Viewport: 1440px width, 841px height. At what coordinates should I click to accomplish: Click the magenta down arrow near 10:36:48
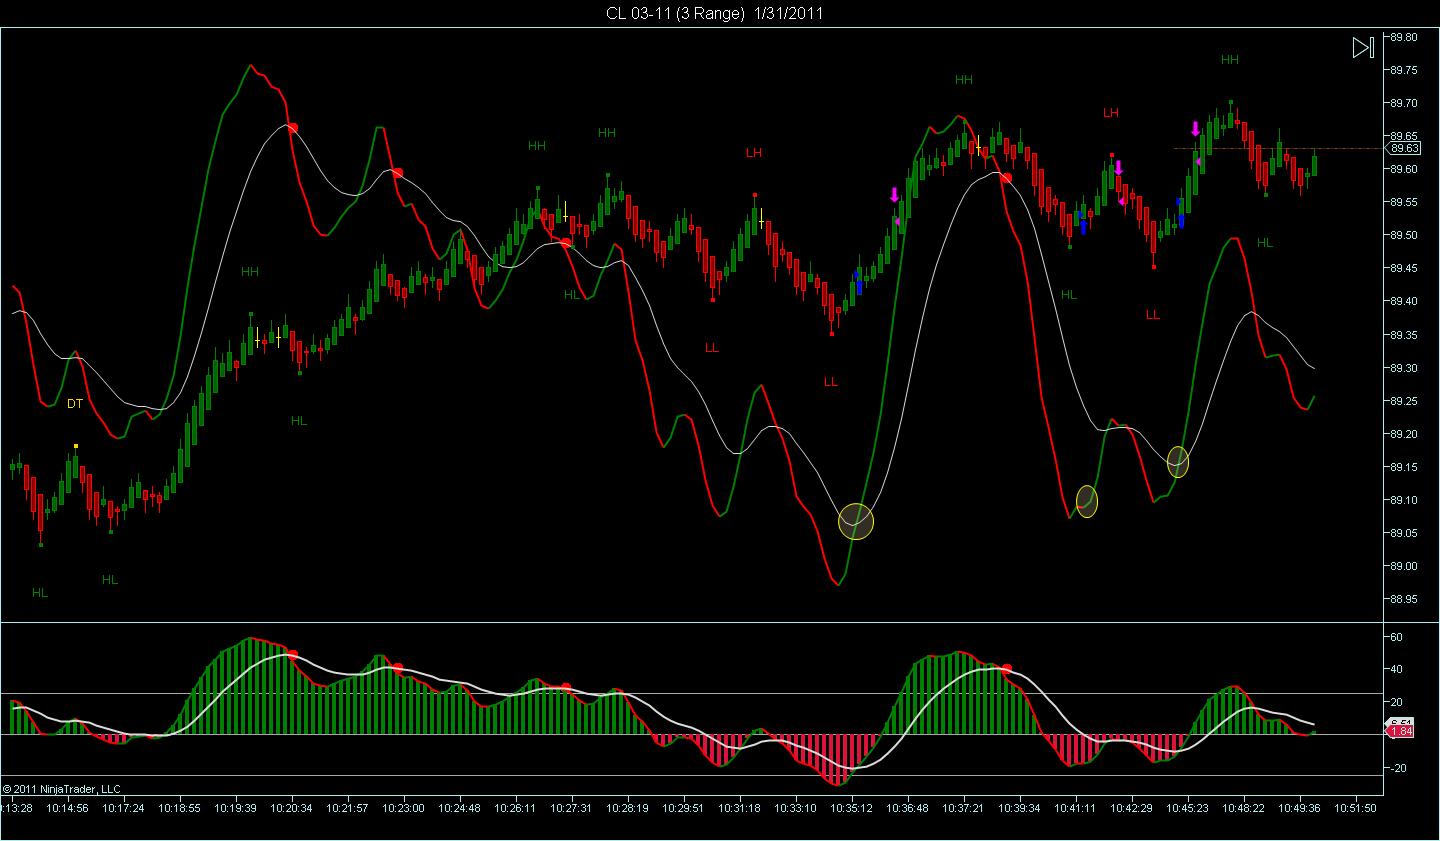tap(894, 195)
